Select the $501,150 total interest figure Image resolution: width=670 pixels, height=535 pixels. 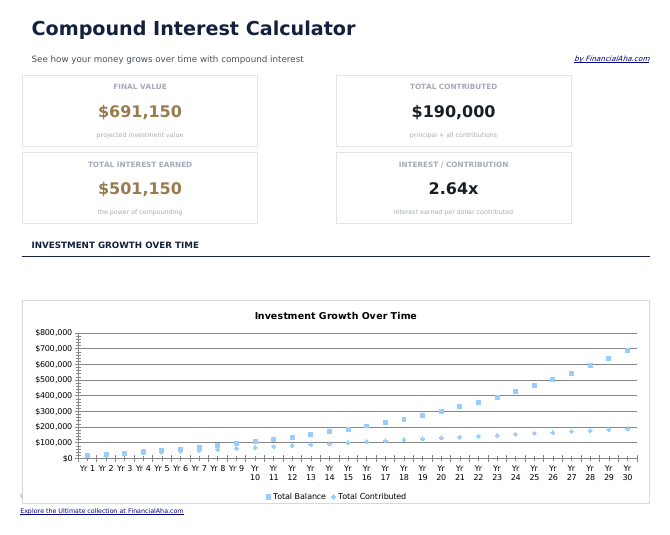pyautogui.click(x=140, y=188)
